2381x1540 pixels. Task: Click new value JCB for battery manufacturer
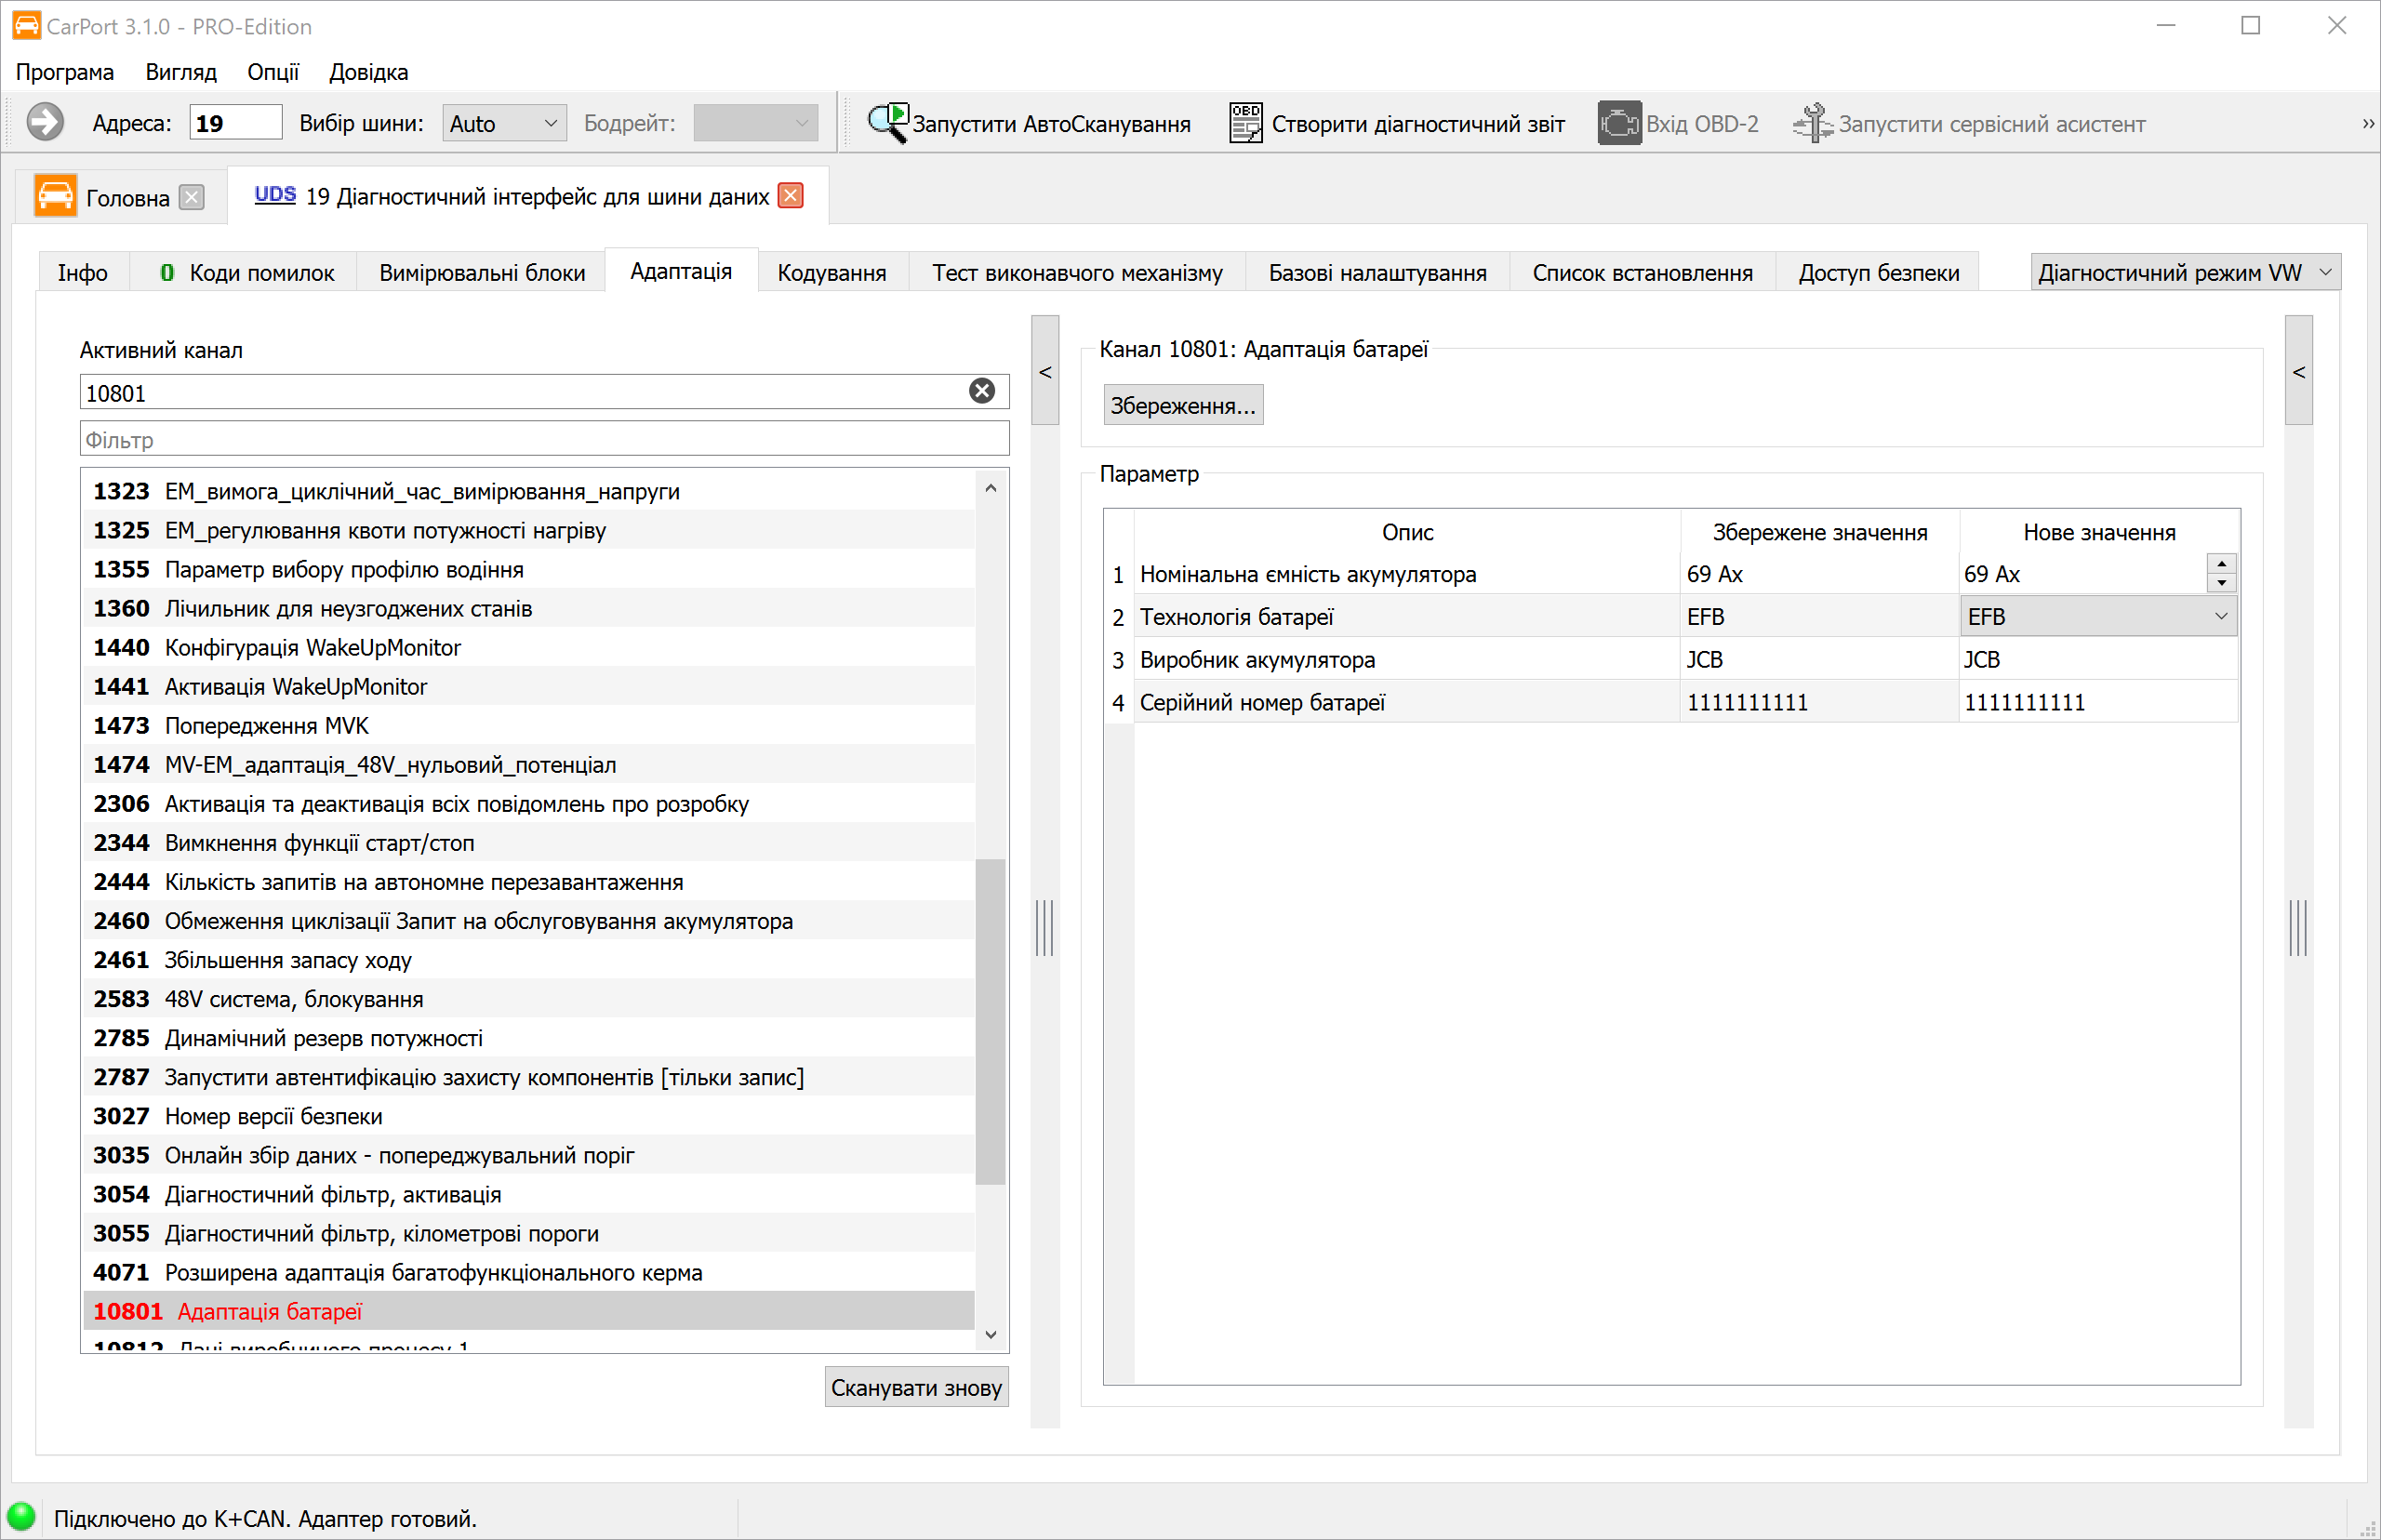pos(2097,659)
